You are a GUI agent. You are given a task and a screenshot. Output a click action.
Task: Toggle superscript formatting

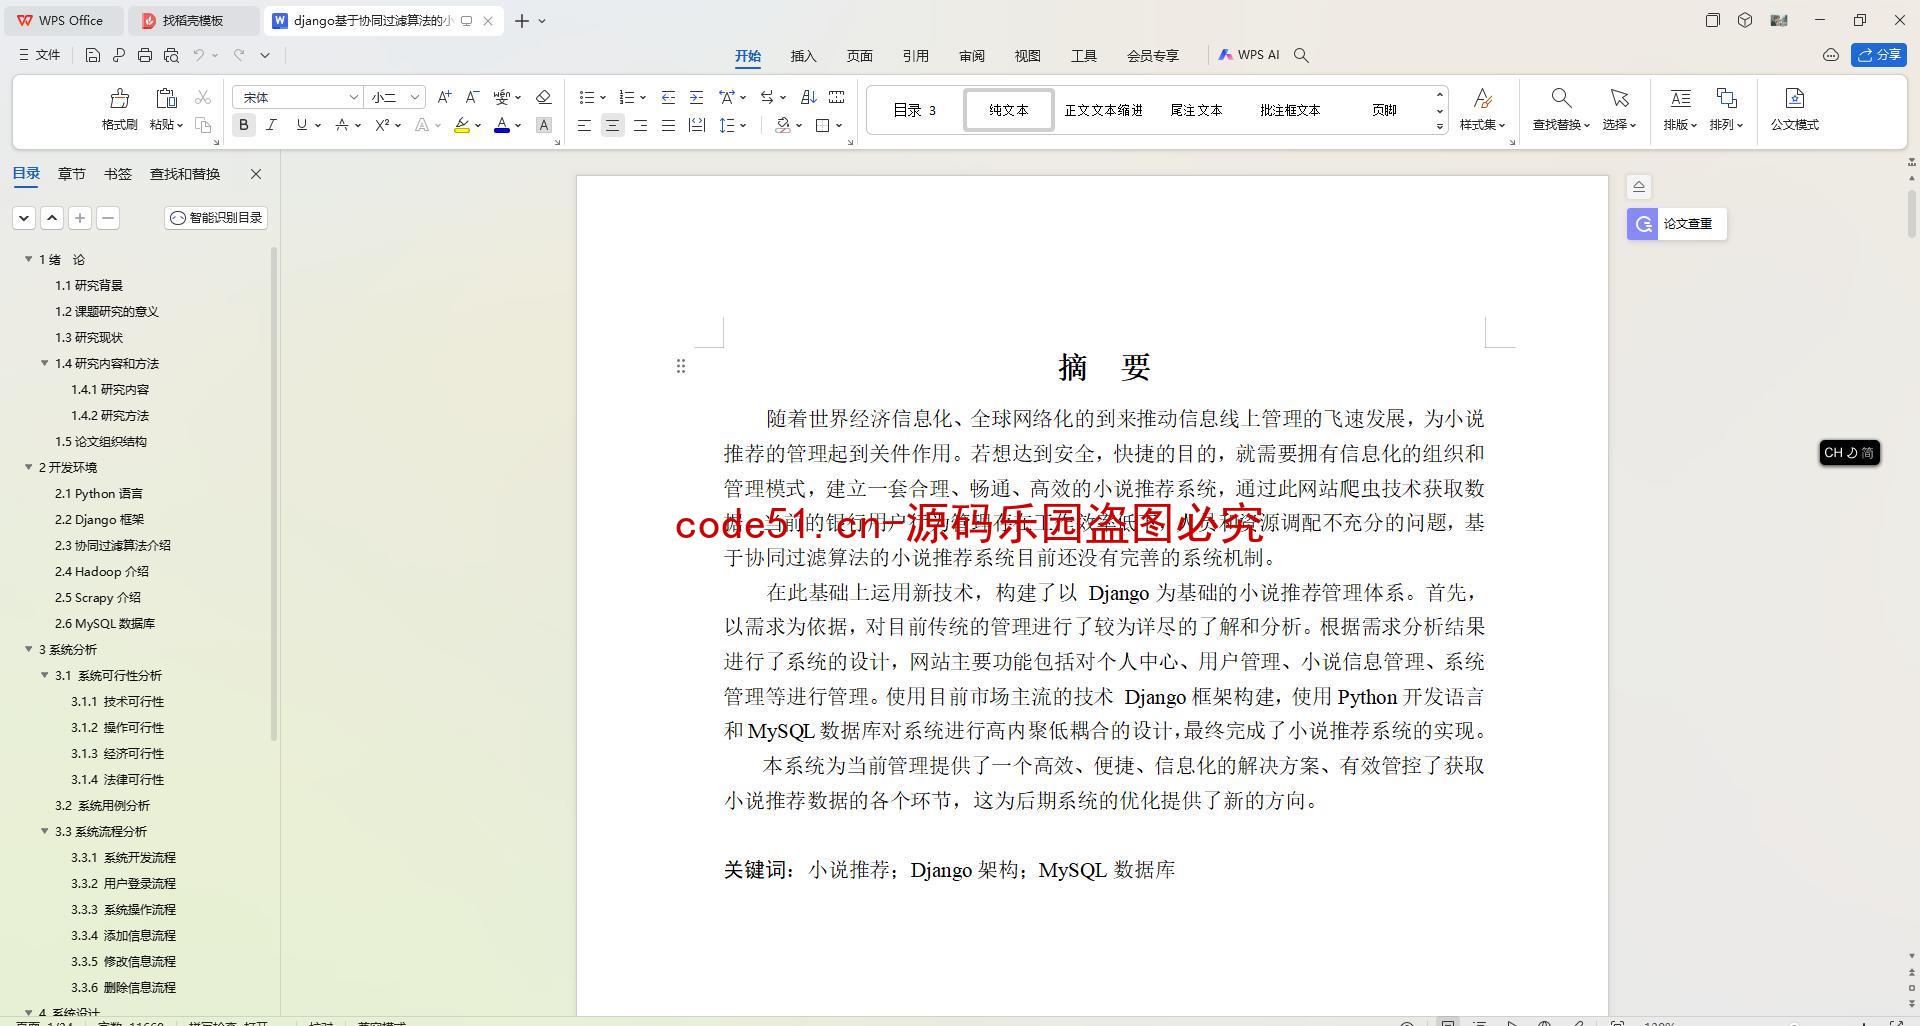coord(381,125)
